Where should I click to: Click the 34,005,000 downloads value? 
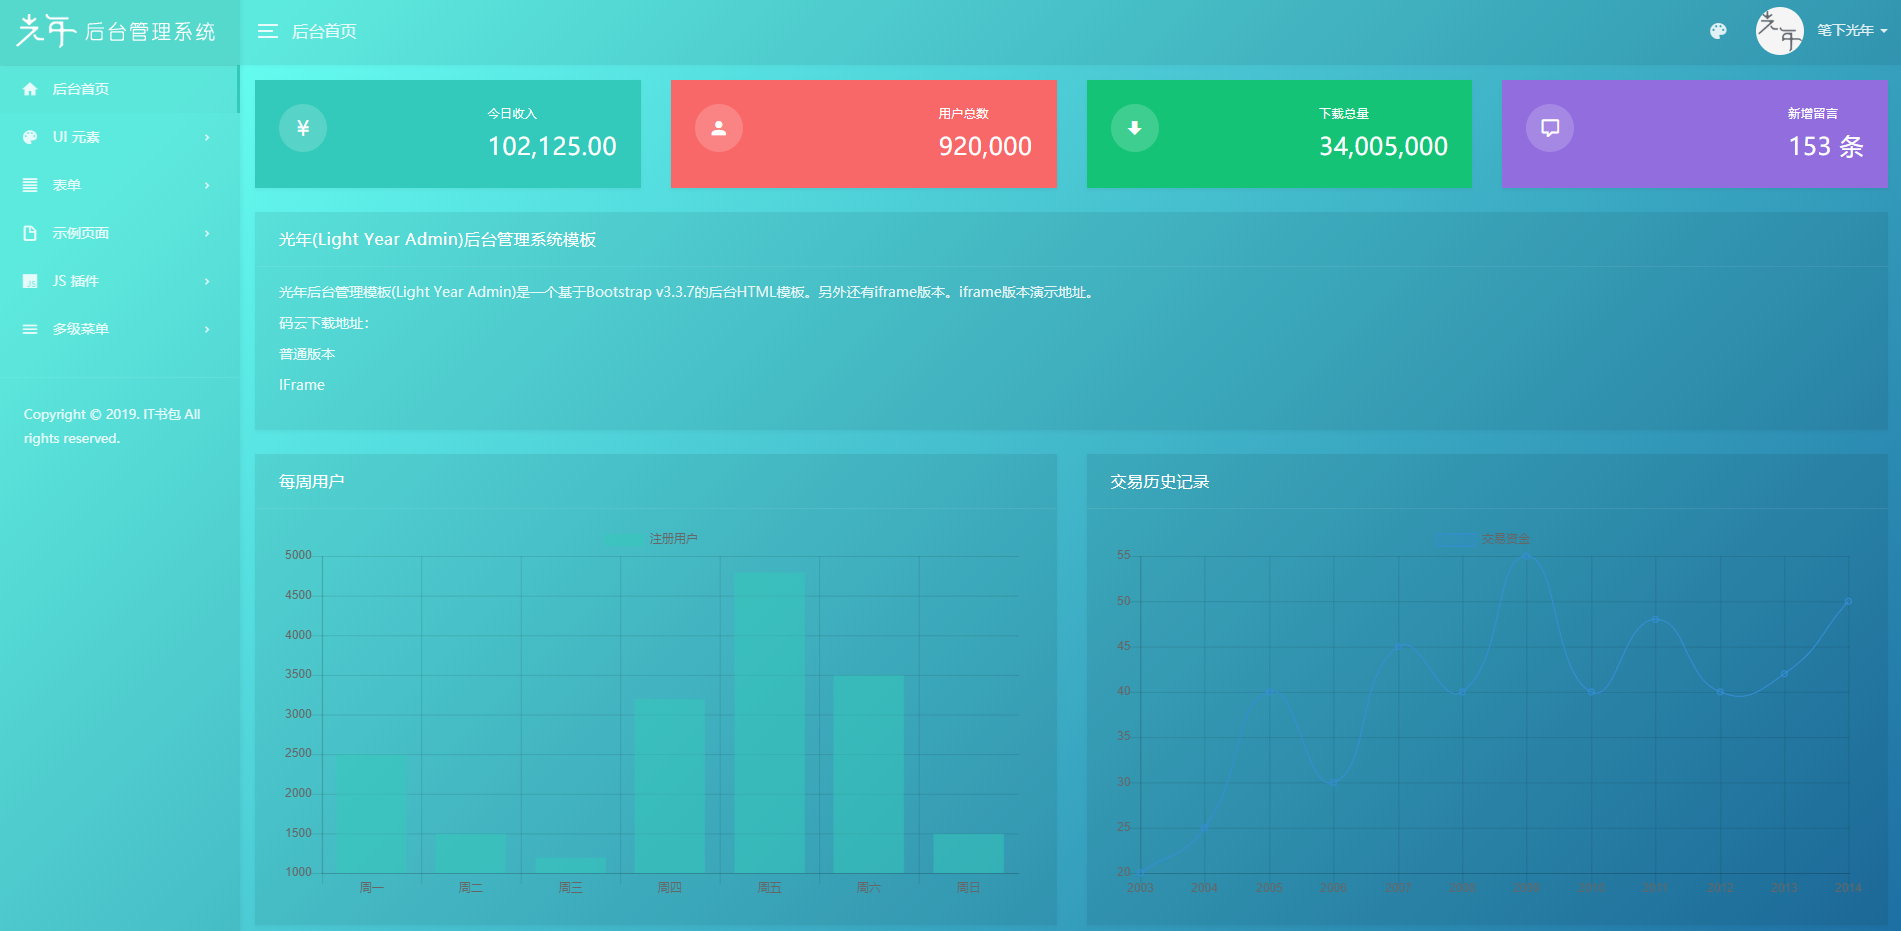coord(1383,147)
